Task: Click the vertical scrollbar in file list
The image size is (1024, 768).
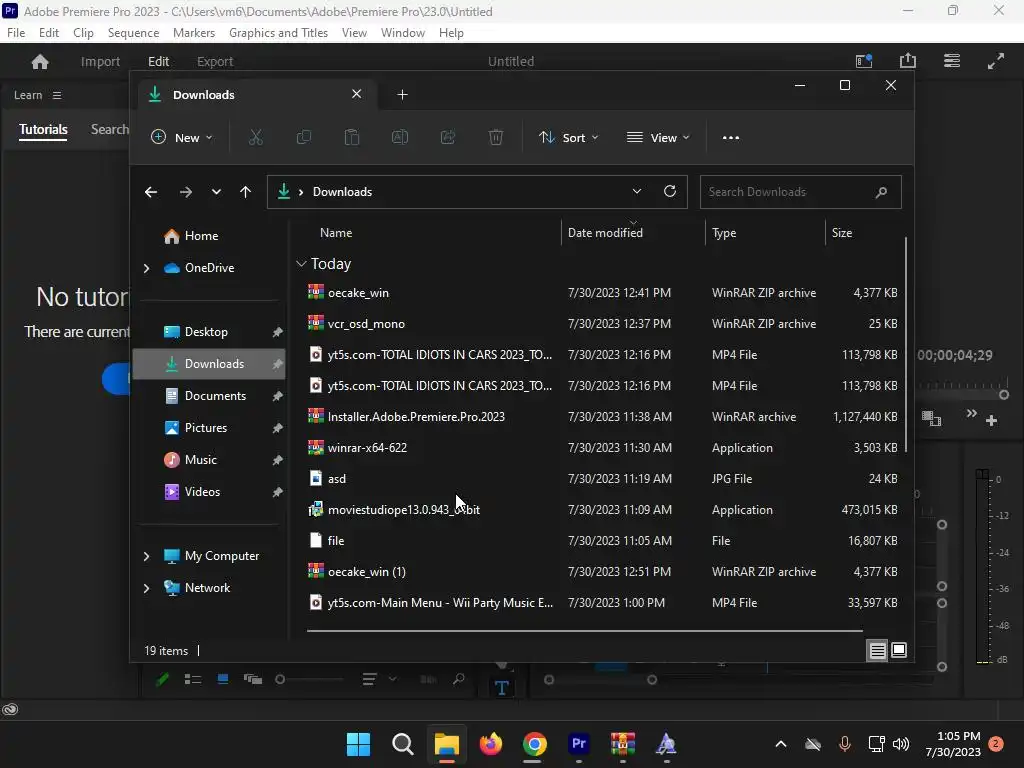Action: pos(906,345)
